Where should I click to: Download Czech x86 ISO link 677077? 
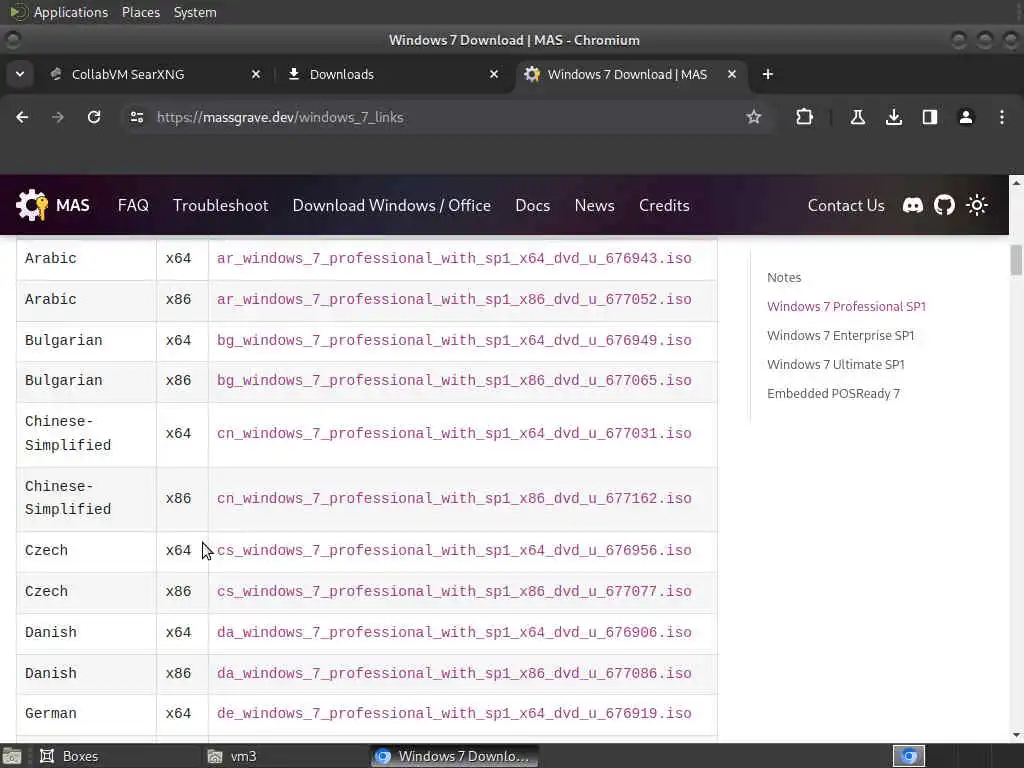(x=454, y=592)
